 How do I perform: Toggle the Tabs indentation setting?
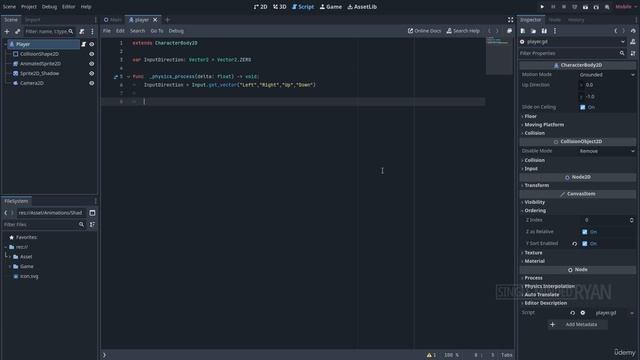click(x=507, y=355)
